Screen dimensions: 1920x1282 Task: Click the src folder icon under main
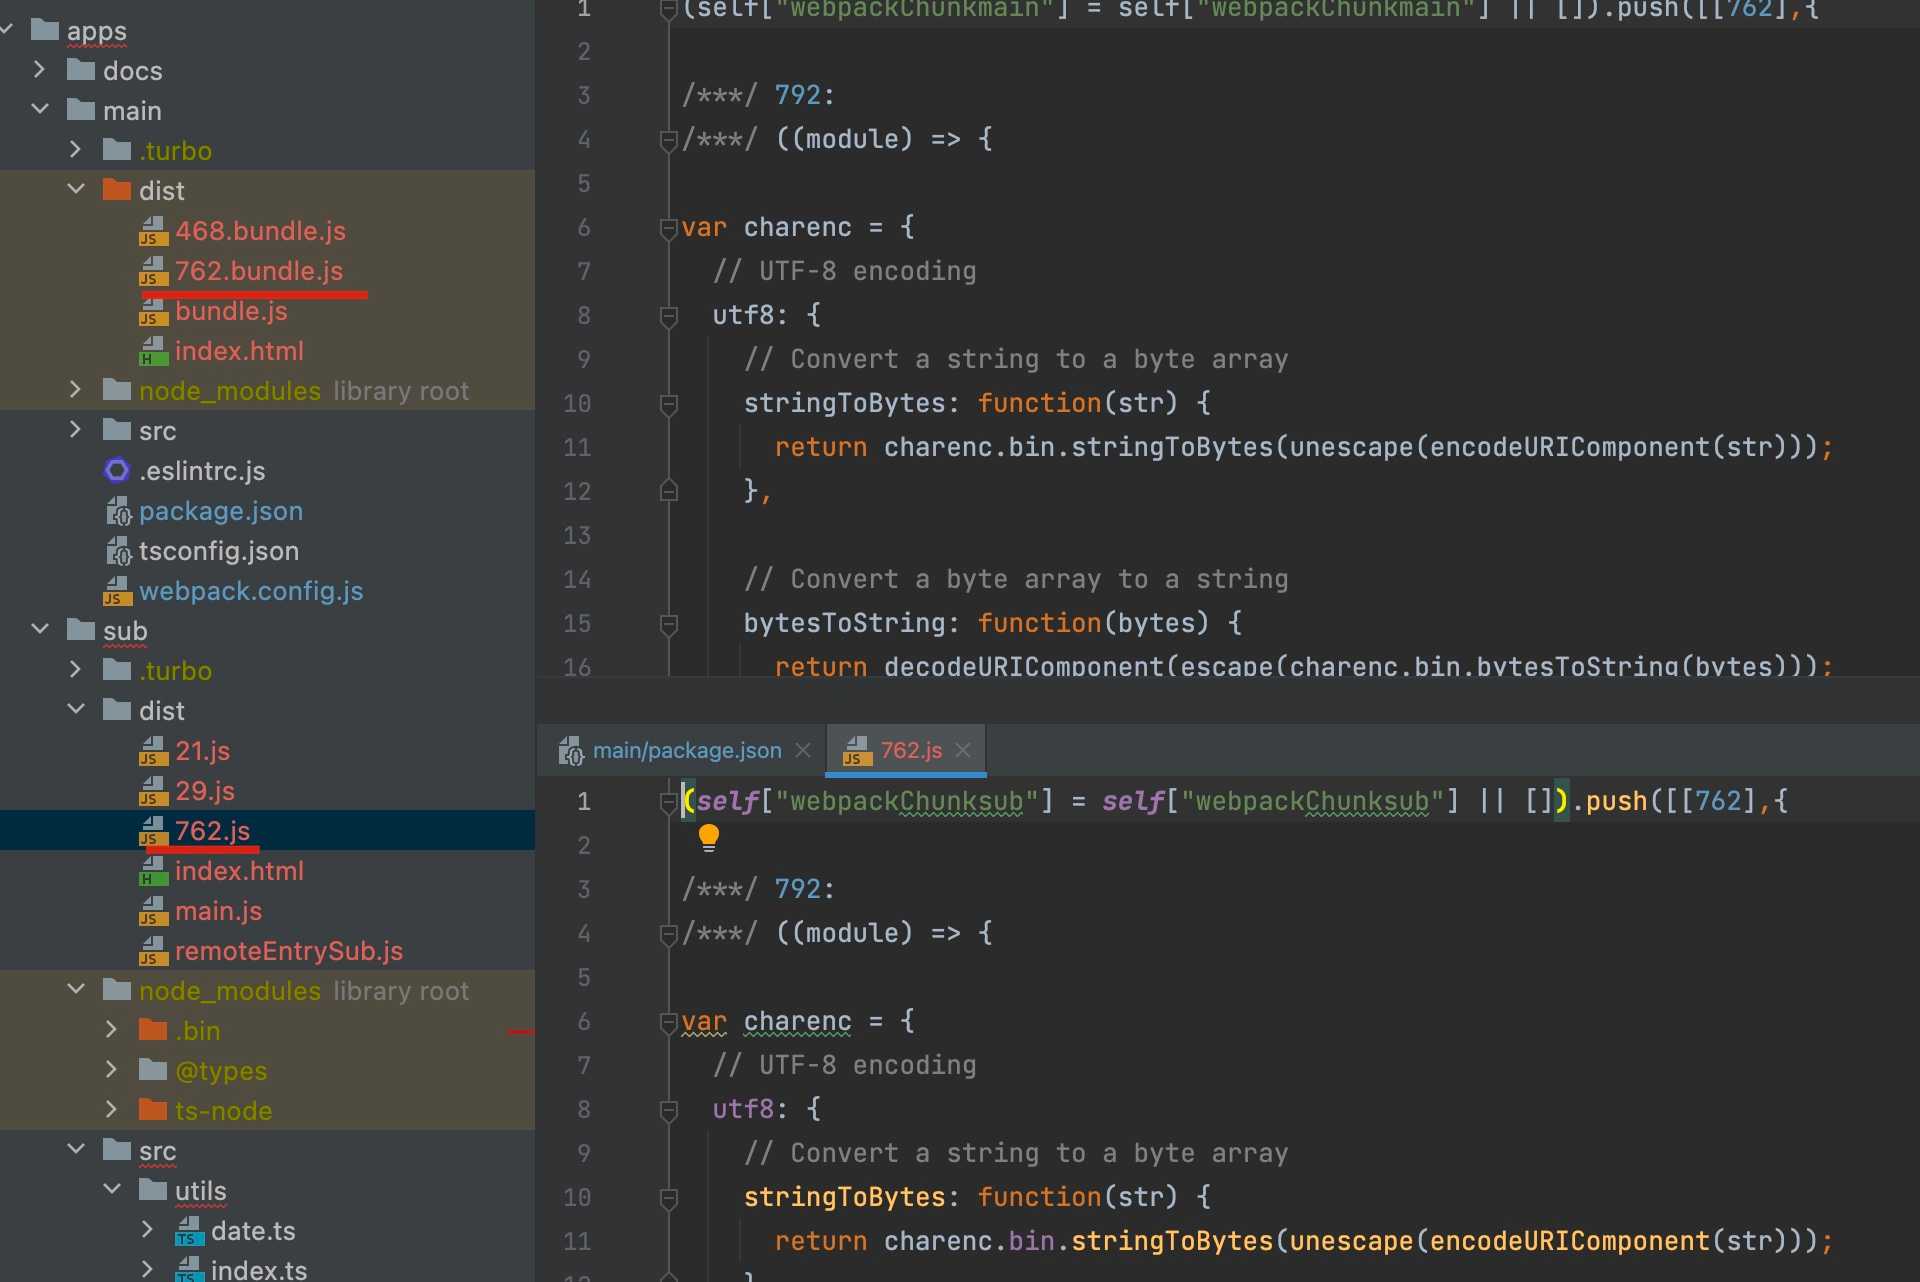pyautogui.click(x=117, y=430)
